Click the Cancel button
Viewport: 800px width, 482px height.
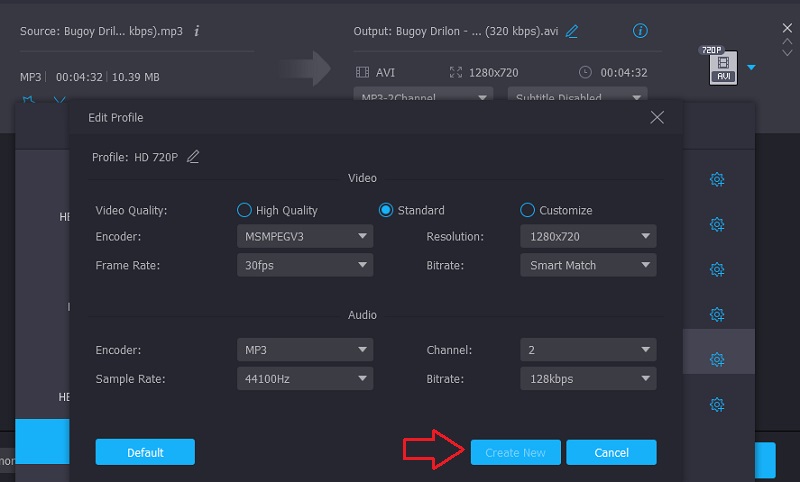pyautogui.click(x=611, y=452)
